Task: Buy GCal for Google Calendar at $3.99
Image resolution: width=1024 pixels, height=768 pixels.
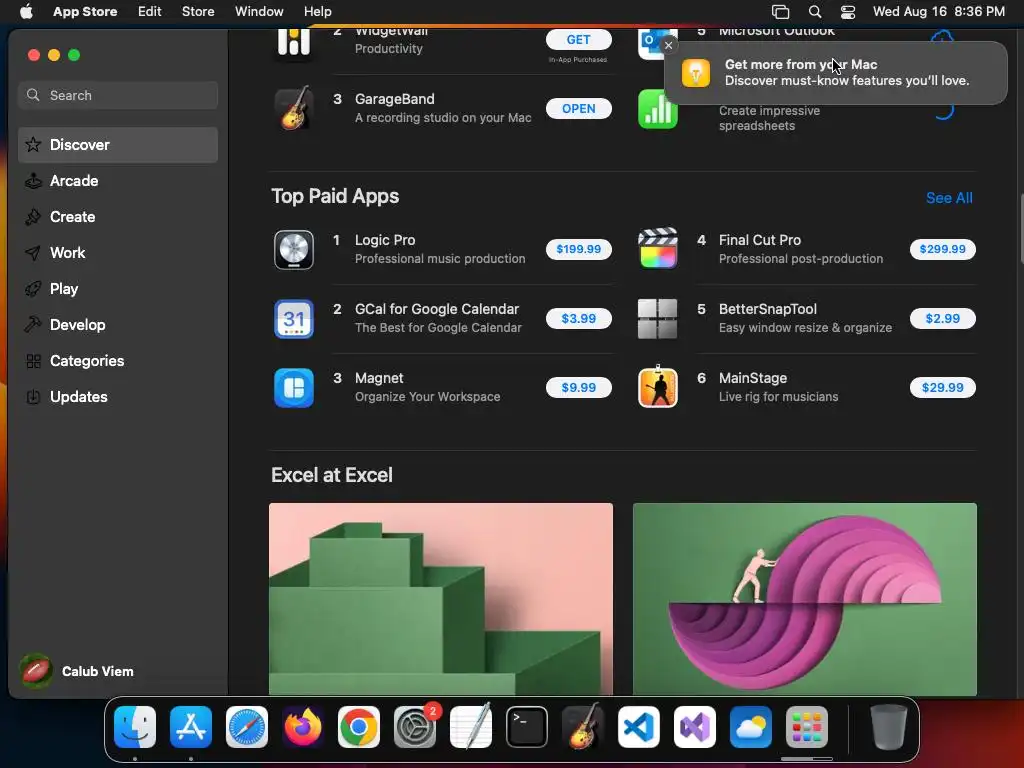Action: (579, 319)
